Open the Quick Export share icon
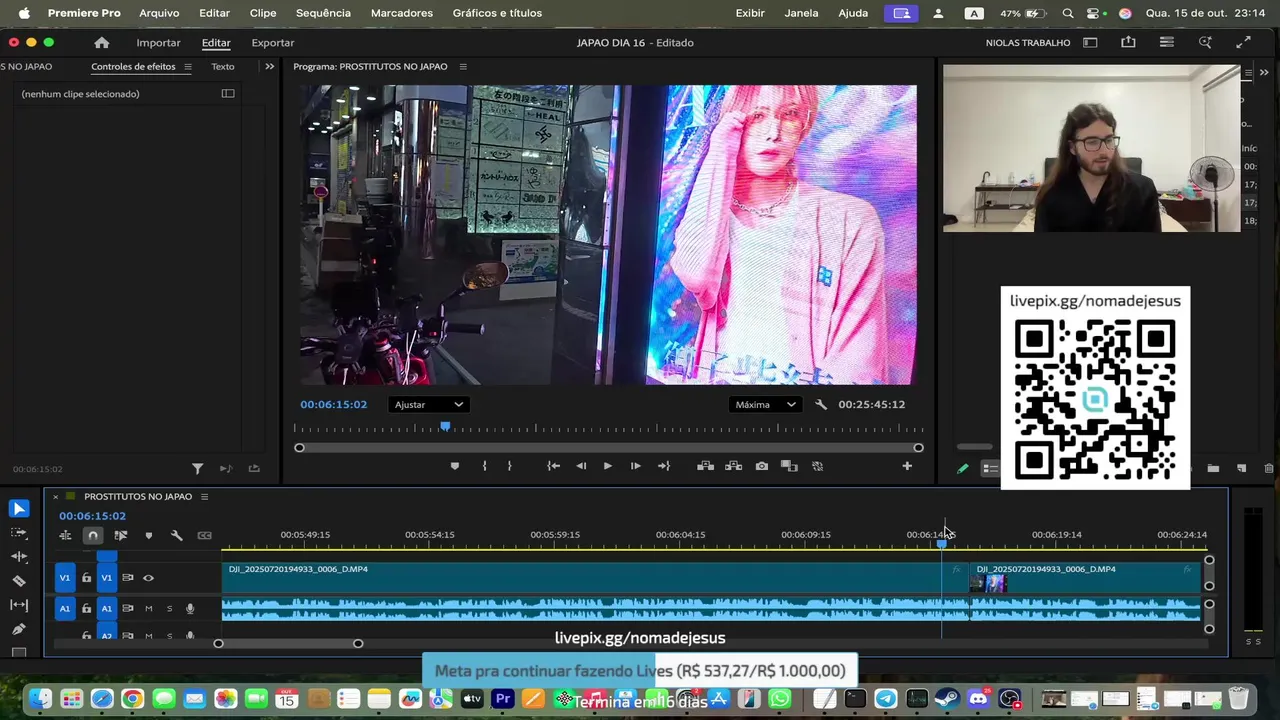 pyautogui.click(x=1128, y=43)
